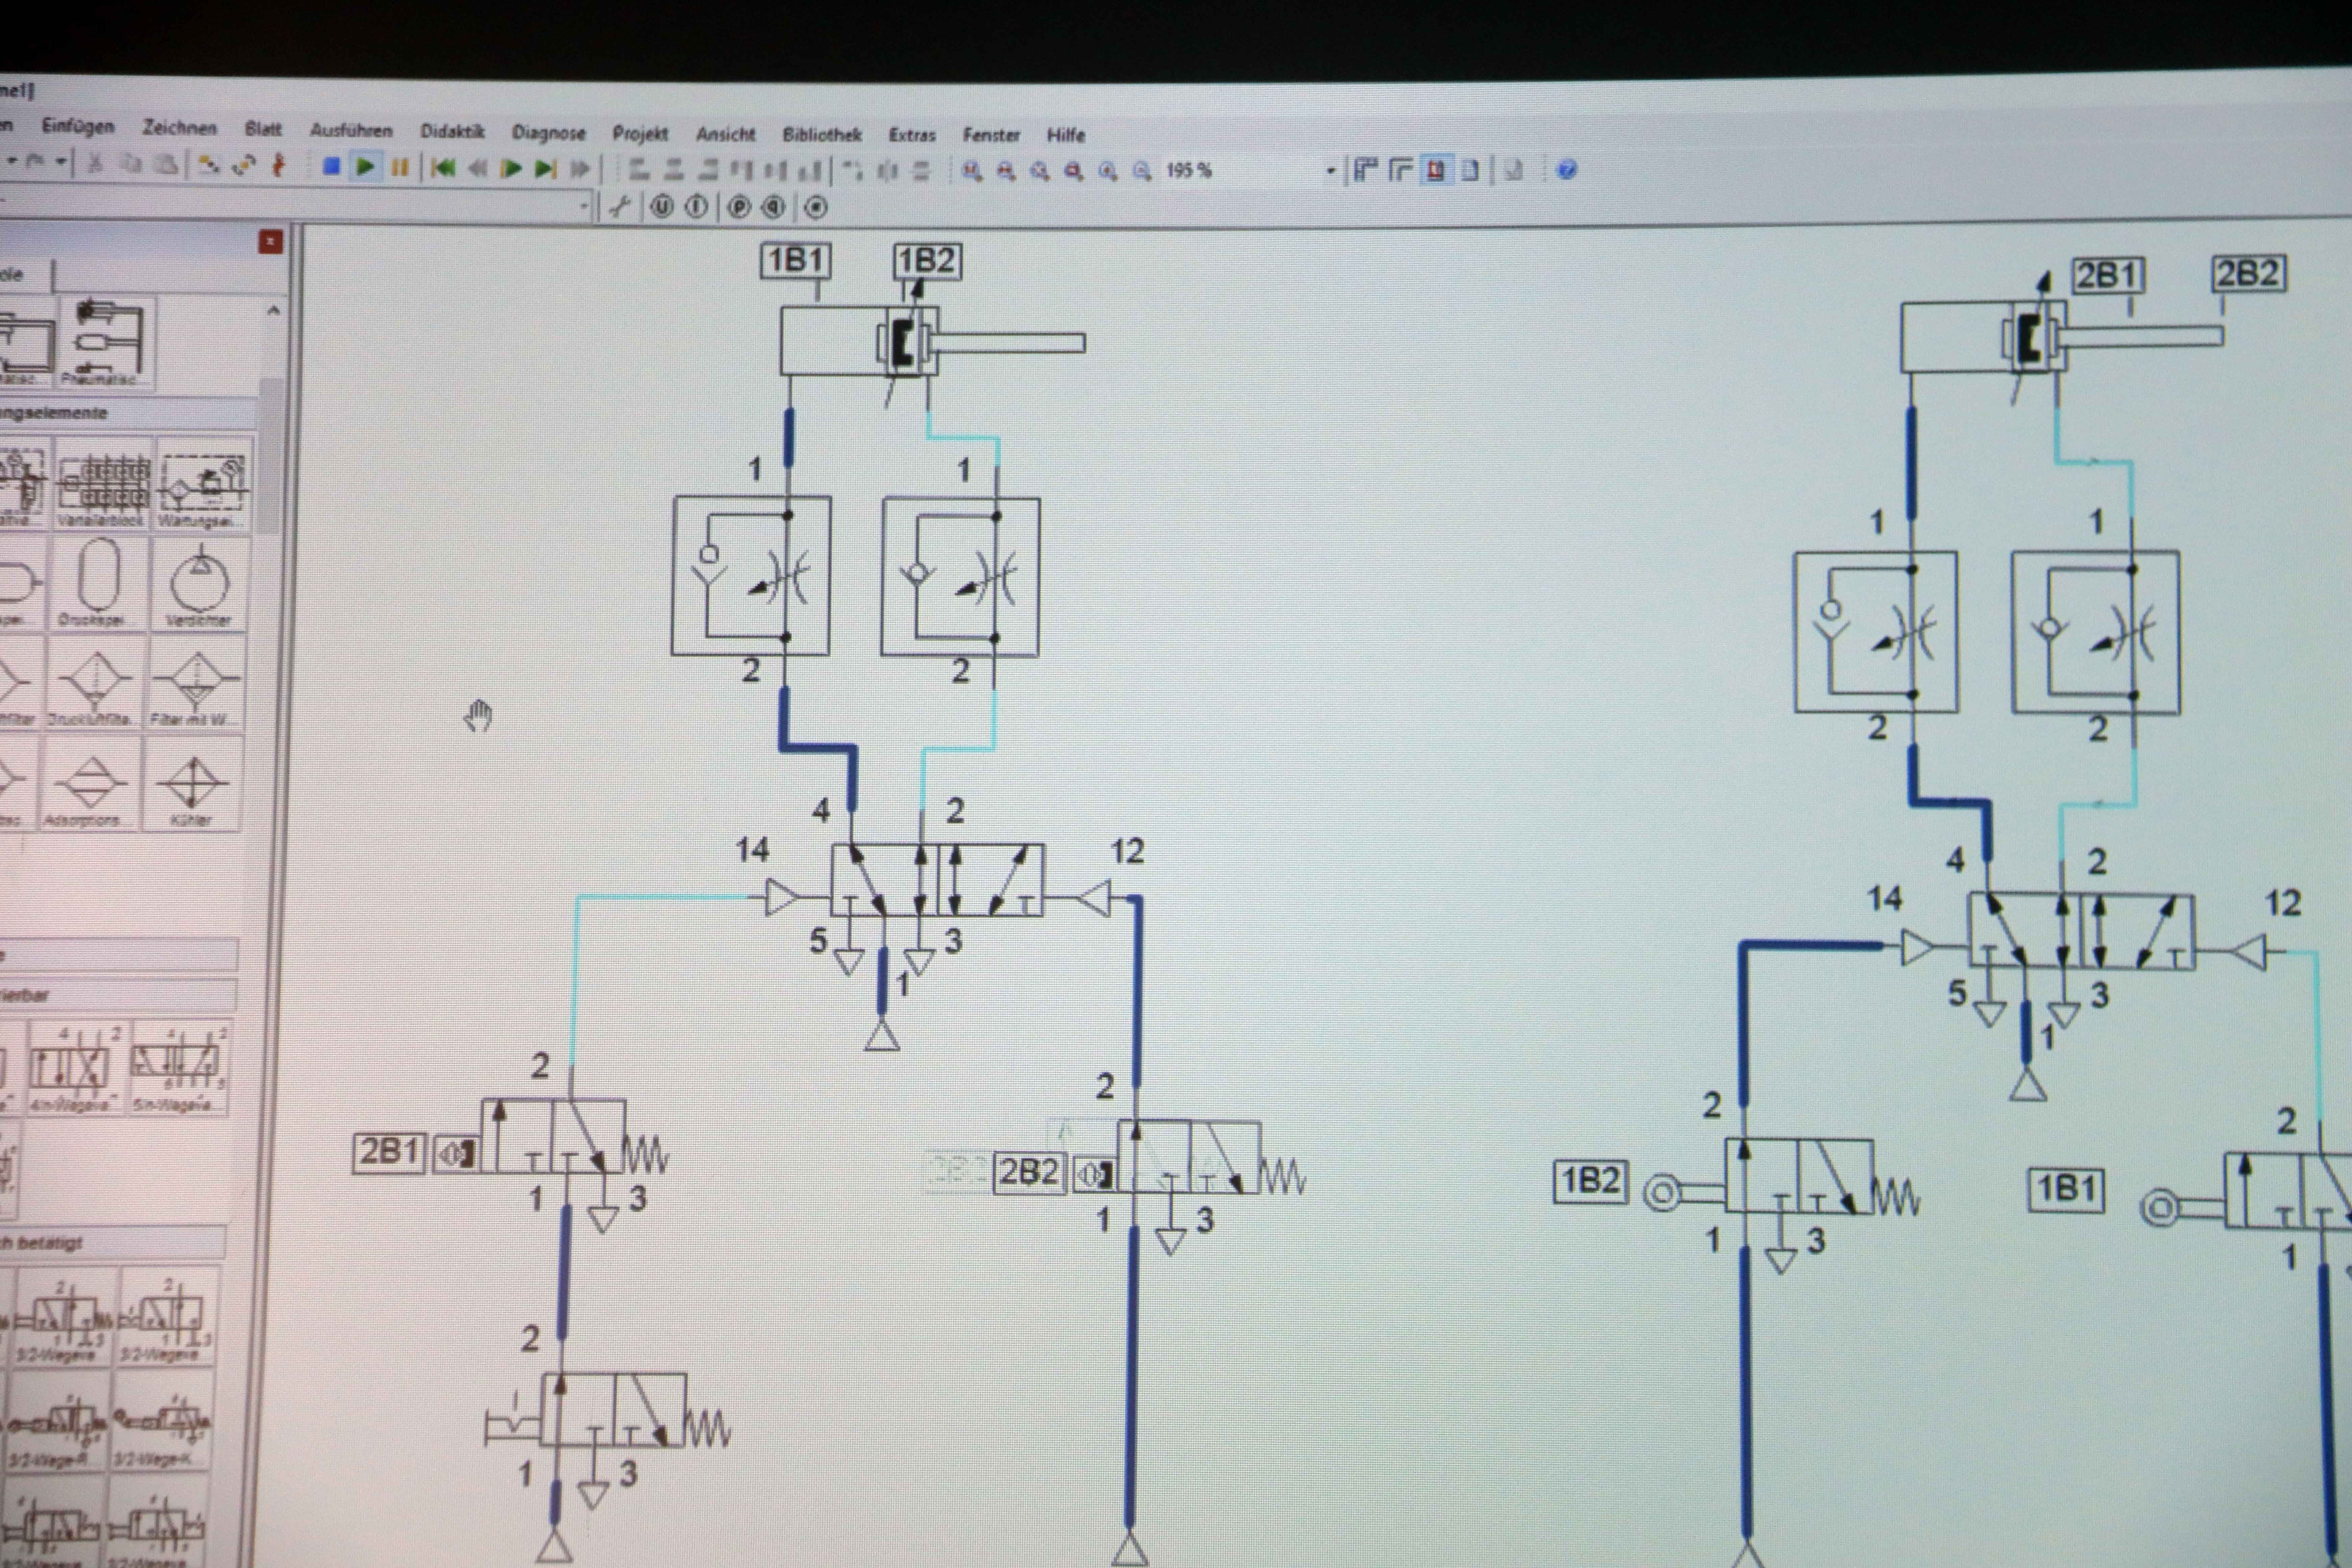Close the library panel with red X
The height and width of the screenshot is (1568, 2352).
tap(270, 241)
